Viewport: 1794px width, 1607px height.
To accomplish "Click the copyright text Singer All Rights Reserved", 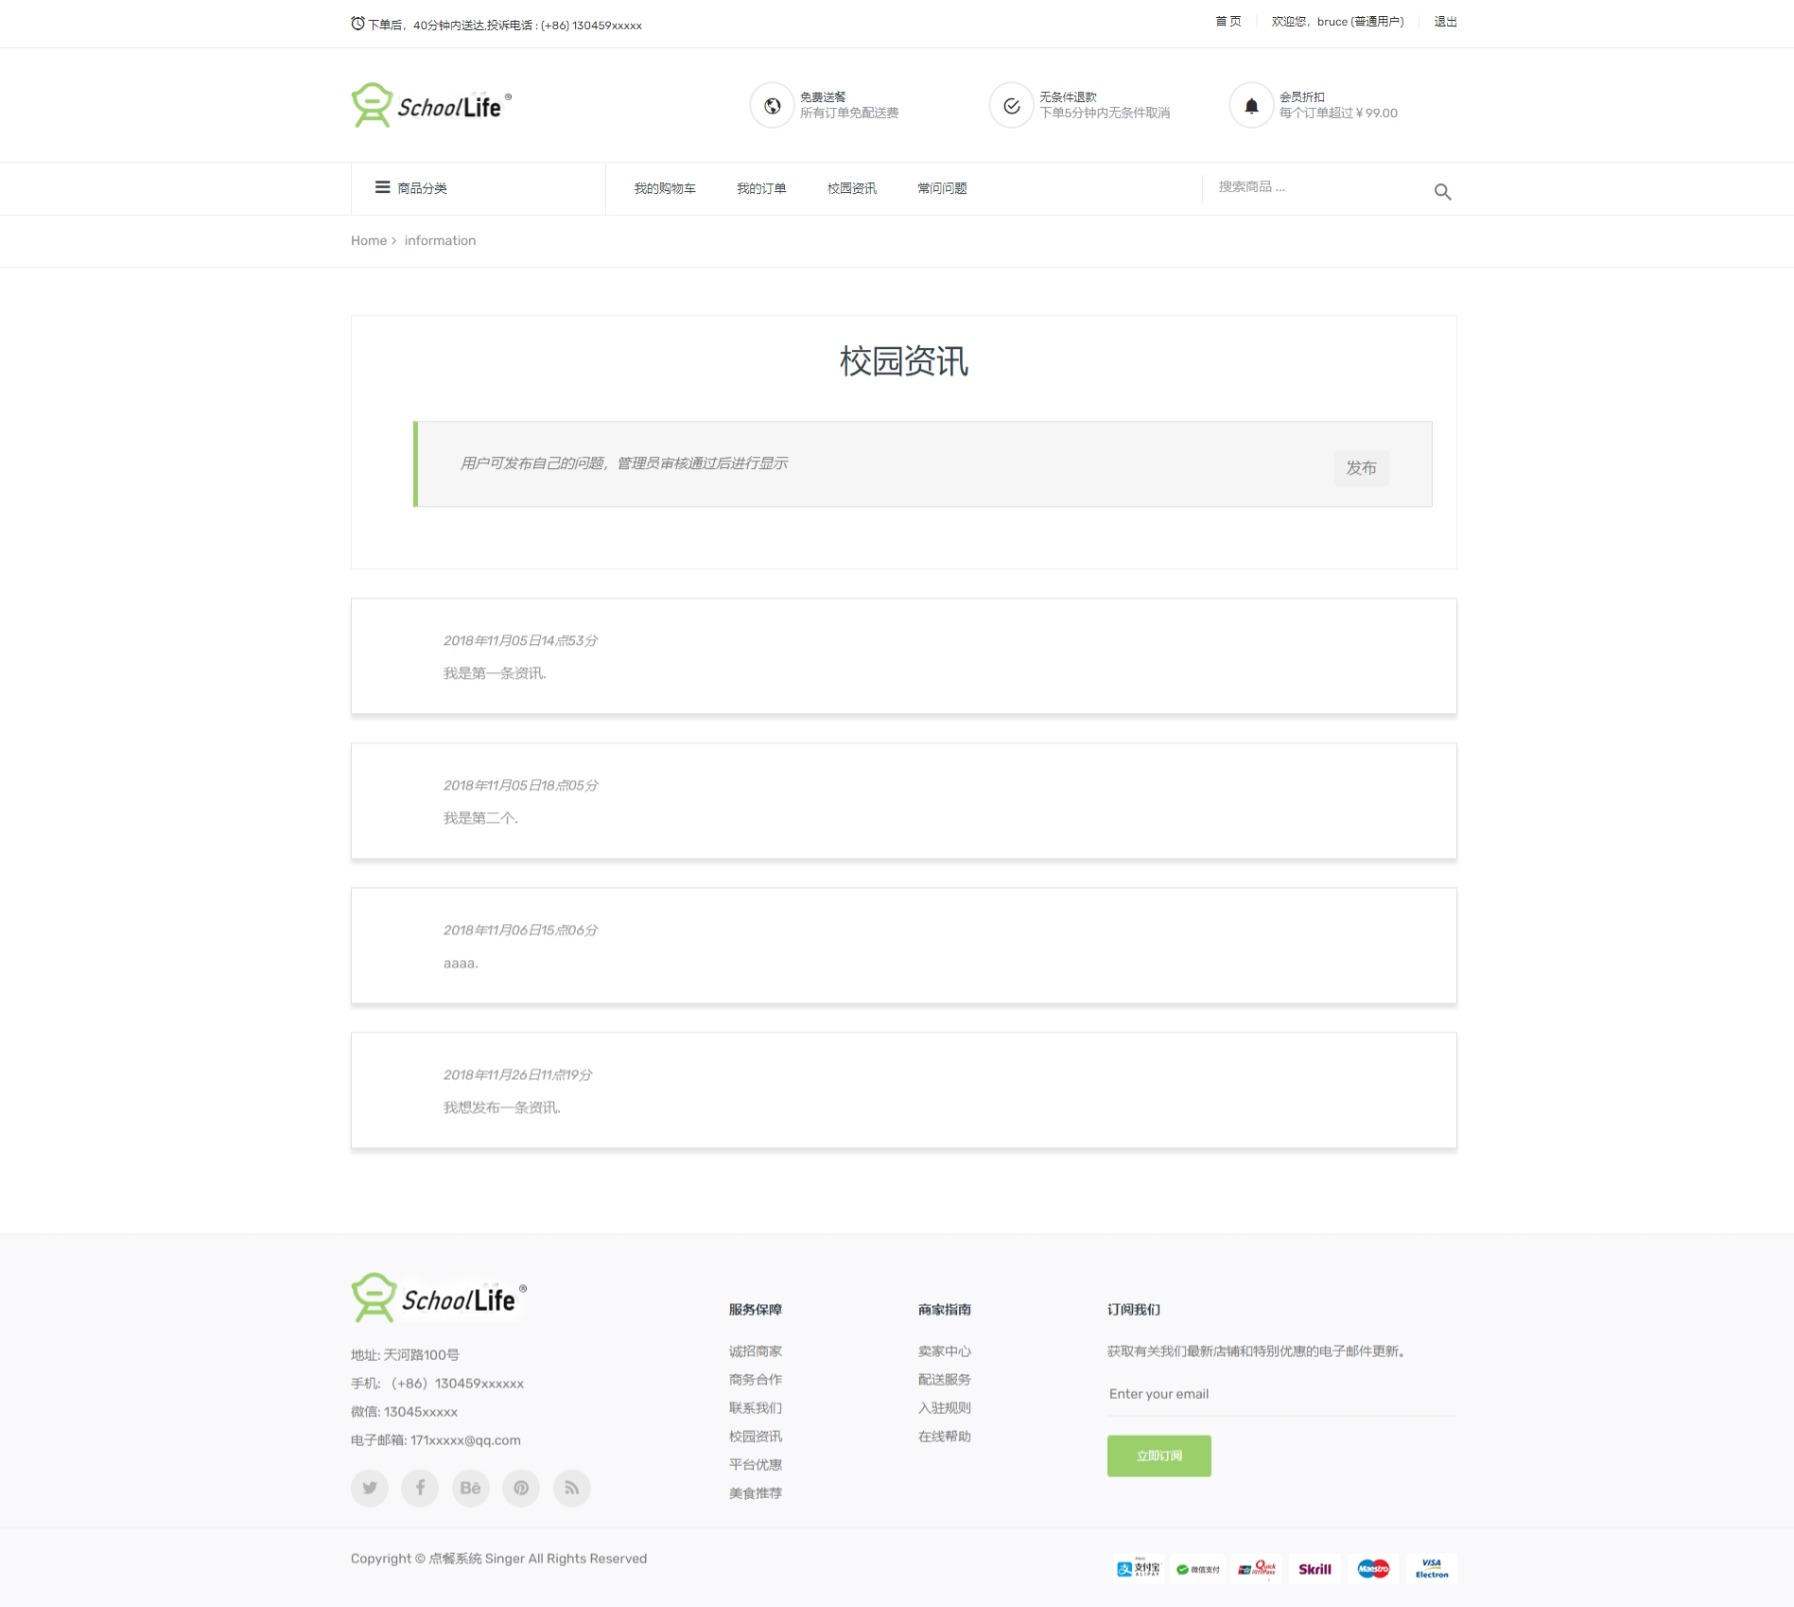I will tap(566, 1558).
